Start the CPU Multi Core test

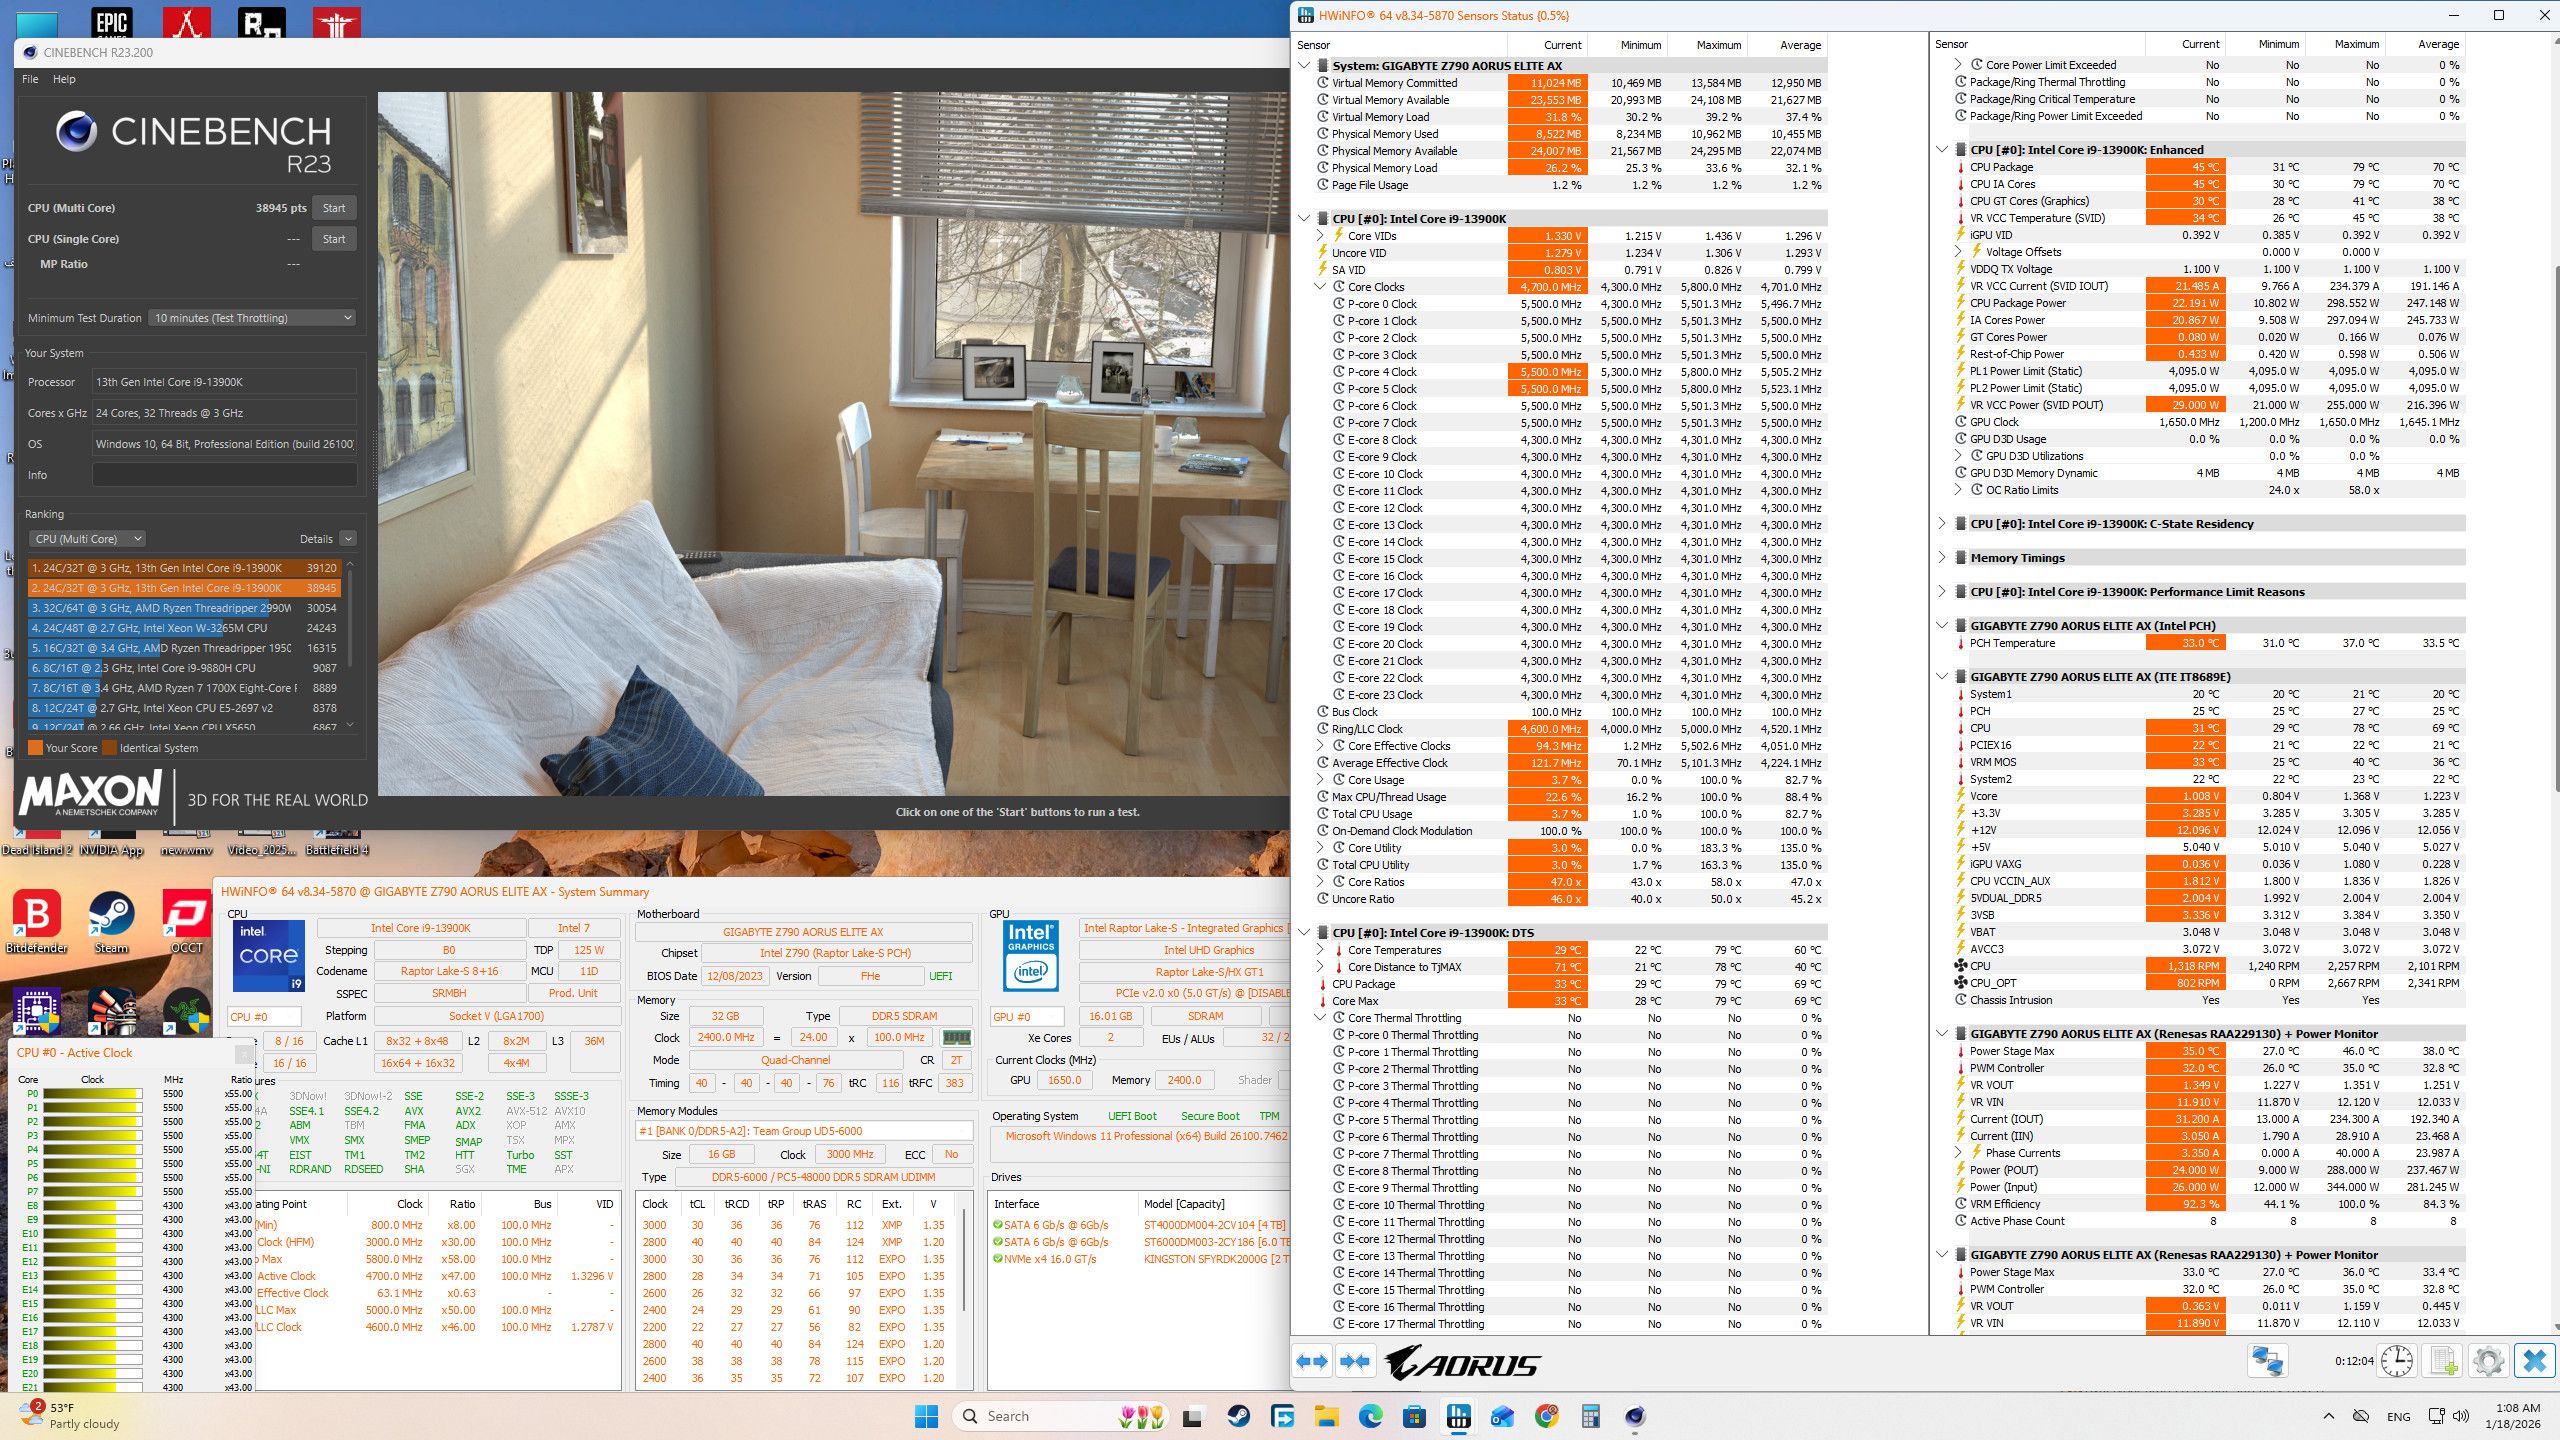334,208
